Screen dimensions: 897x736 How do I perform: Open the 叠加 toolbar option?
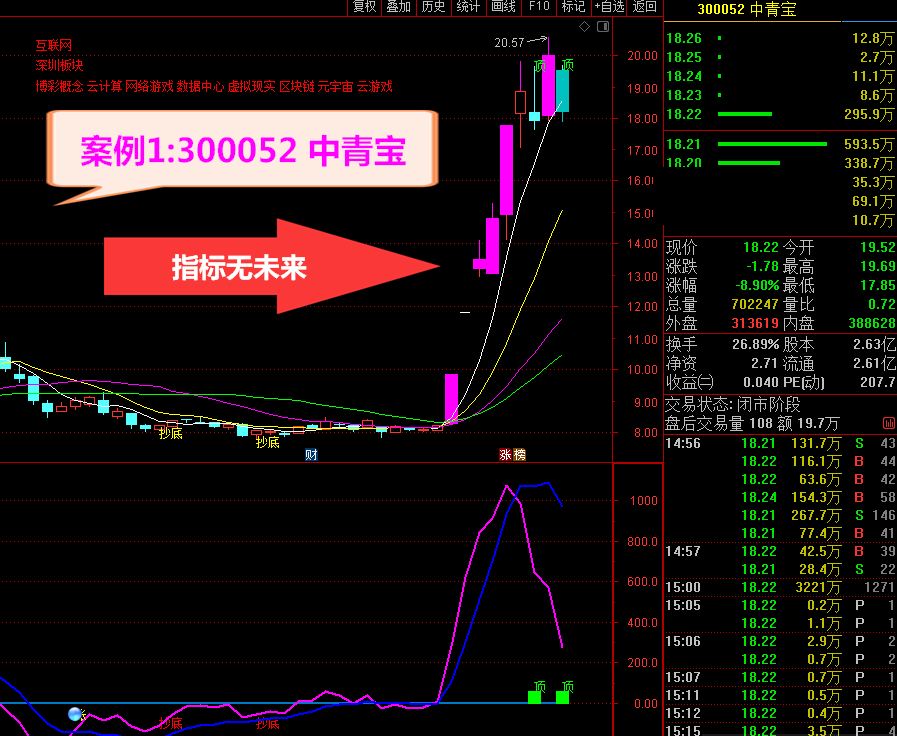point(399,7)
